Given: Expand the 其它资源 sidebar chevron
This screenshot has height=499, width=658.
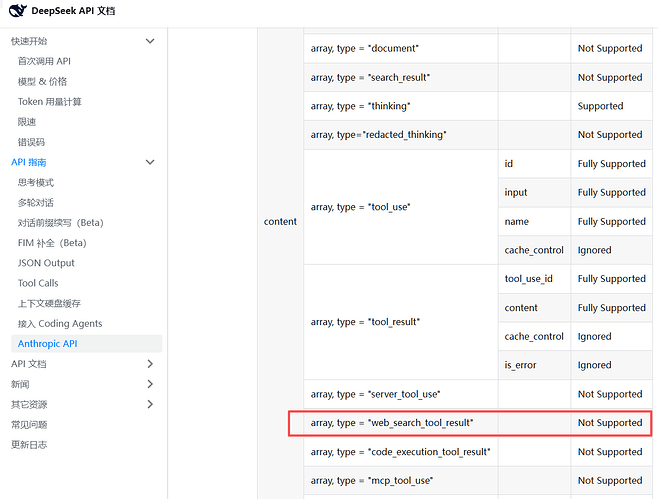Looking at the screenshot, I should click(150, 404).
